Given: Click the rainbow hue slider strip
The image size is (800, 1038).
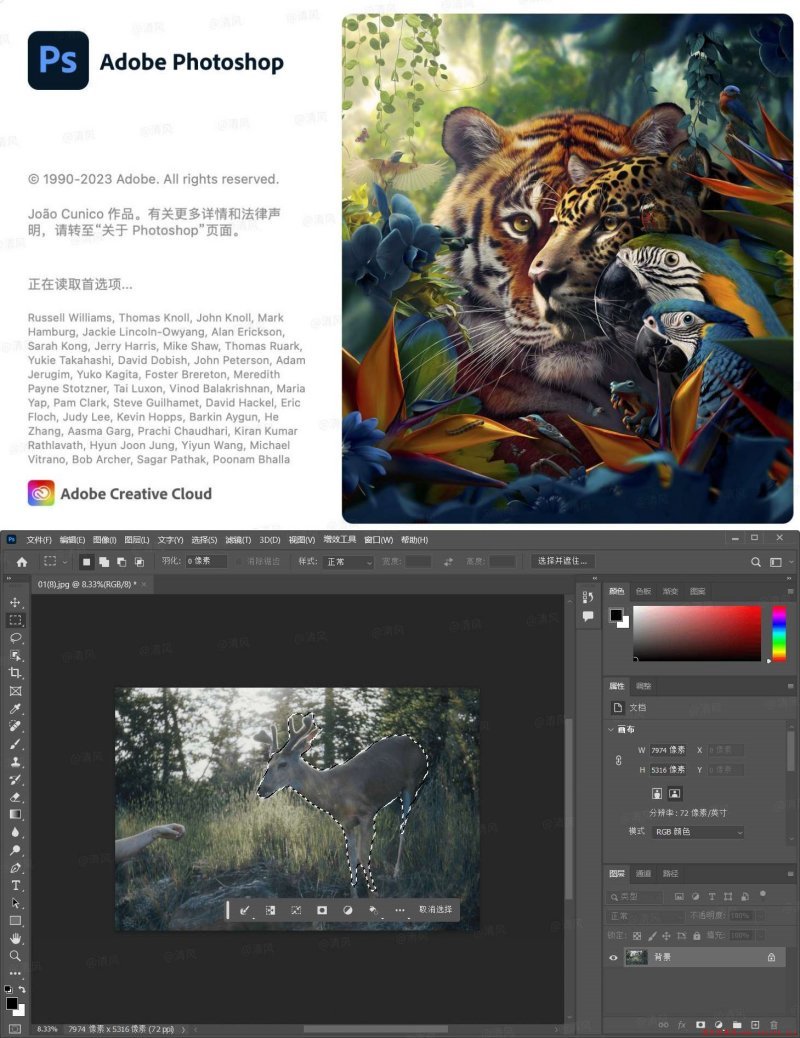Looking at the screenshot, I should click(x=779, y=633).
